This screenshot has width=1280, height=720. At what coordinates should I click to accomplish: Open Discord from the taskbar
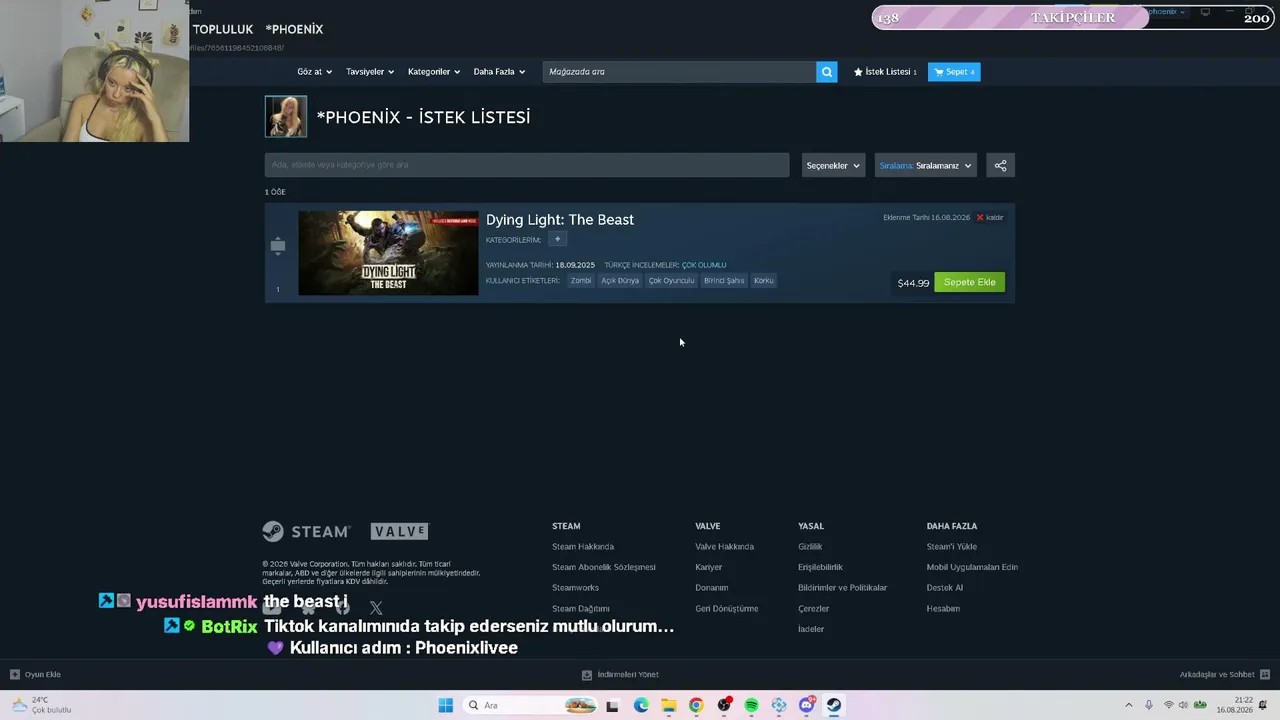click(807, 705)
